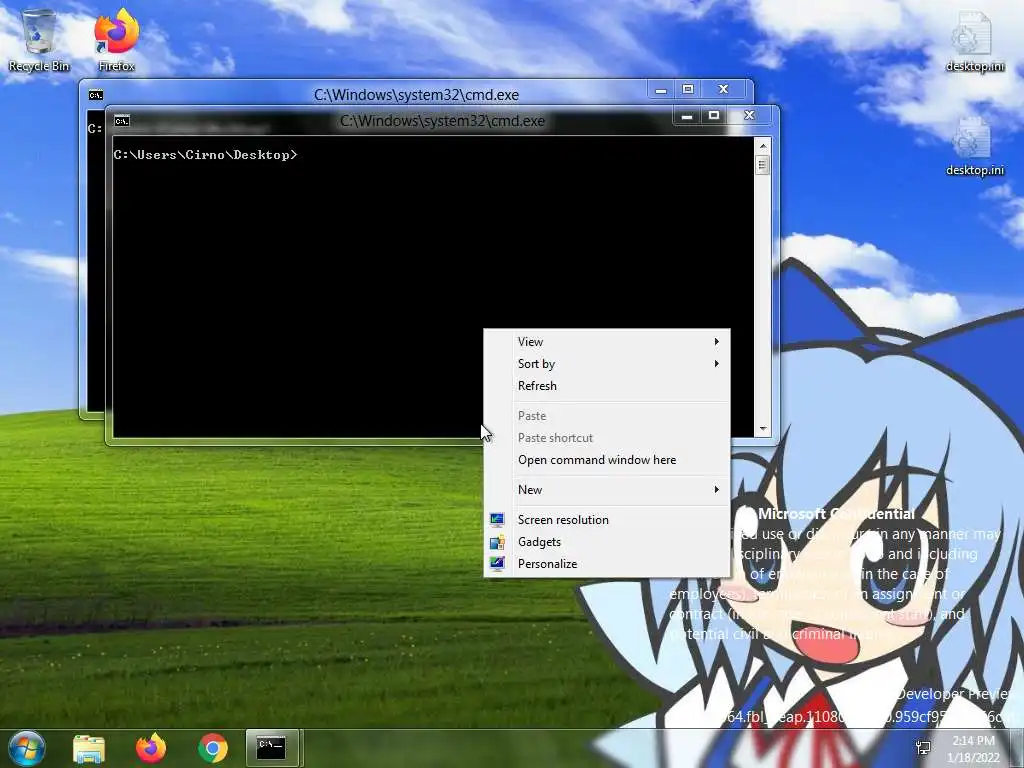Open Screen resolution settings
Viewport: 1024px width, 768px height.
[x=607, y=520]
